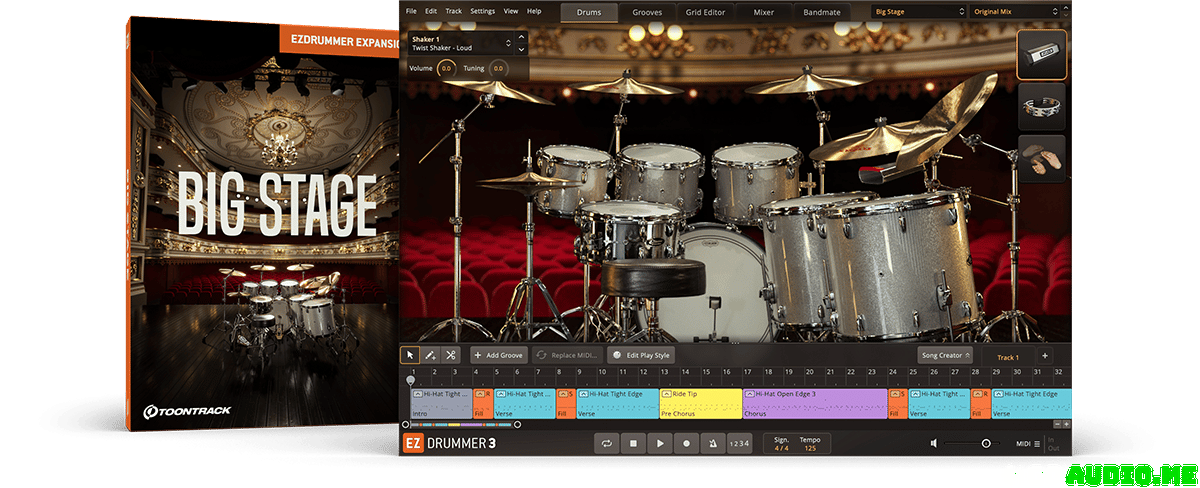This screenshot has height=488, width=1200.
Task: Select the pencil draw tool
Action: 430,355
